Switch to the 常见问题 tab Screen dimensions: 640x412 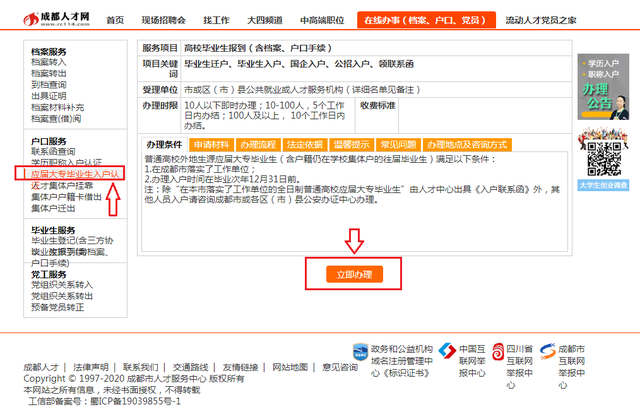pos(398,145)
